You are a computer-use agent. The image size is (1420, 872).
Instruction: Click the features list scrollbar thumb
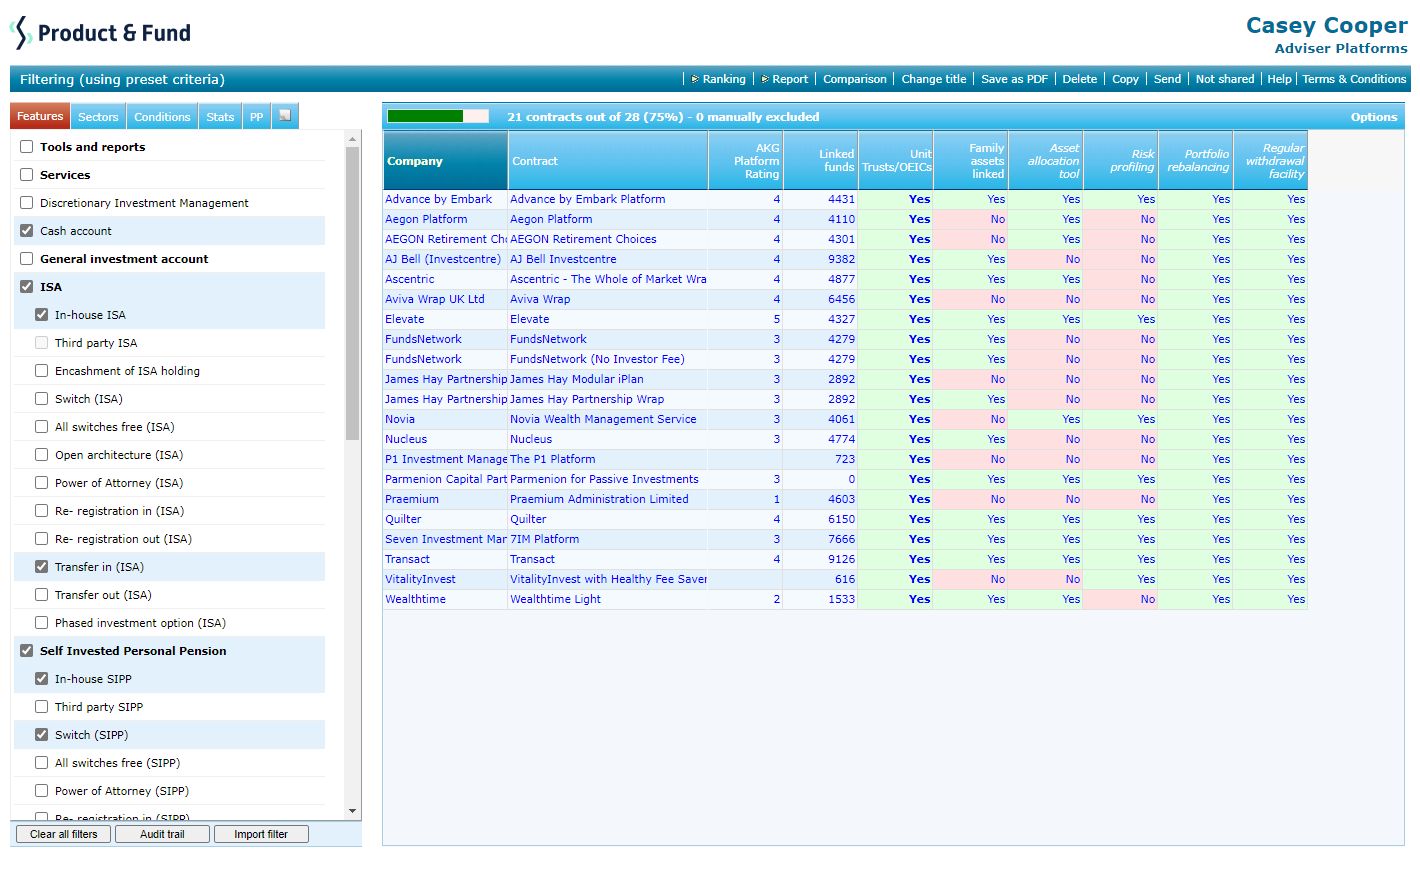352,293
